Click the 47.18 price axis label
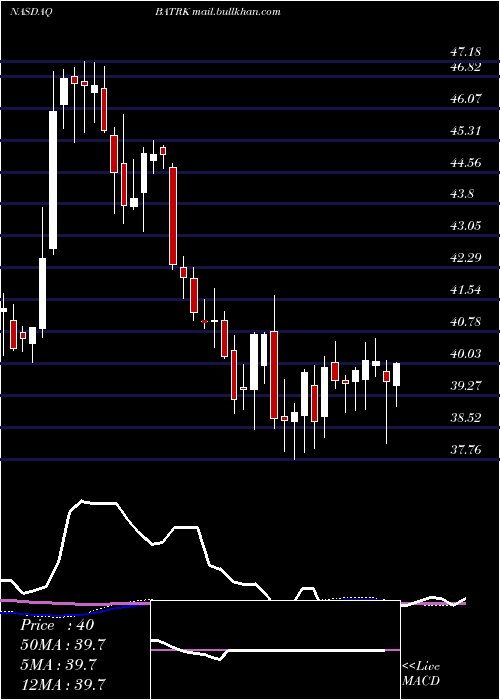 point(466,52)
